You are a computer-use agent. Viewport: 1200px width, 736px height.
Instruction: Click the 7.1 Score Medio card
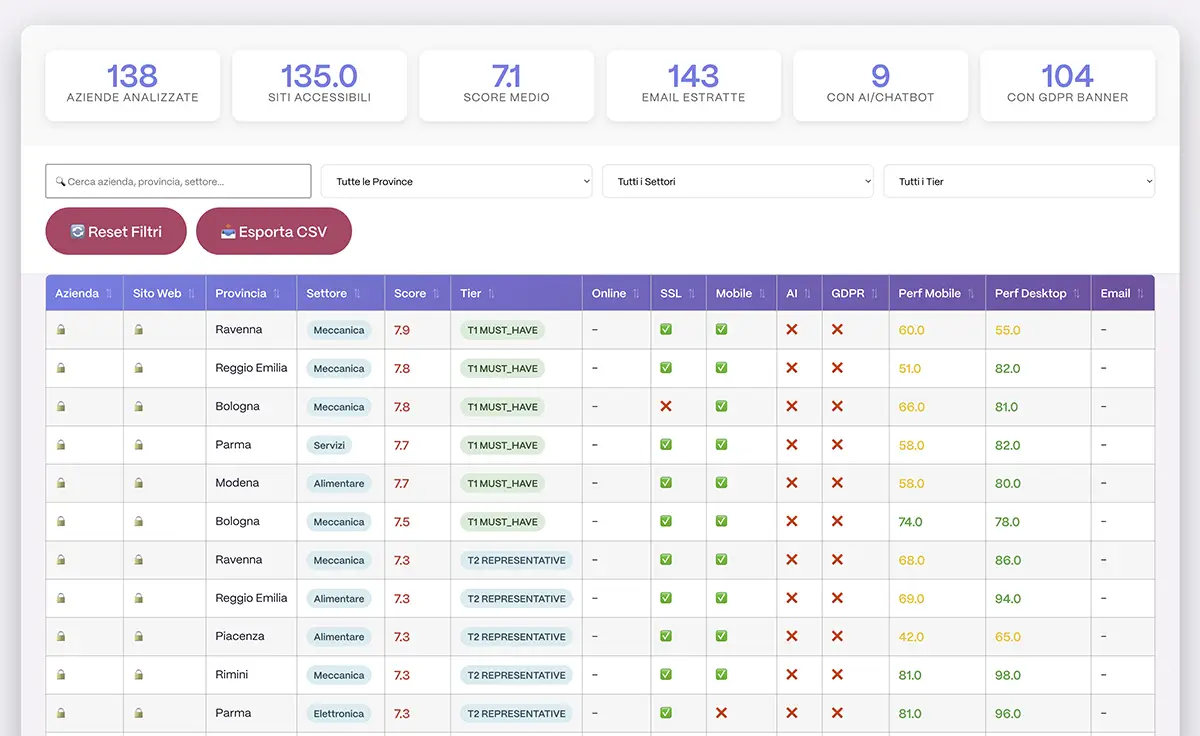(506, 86)
